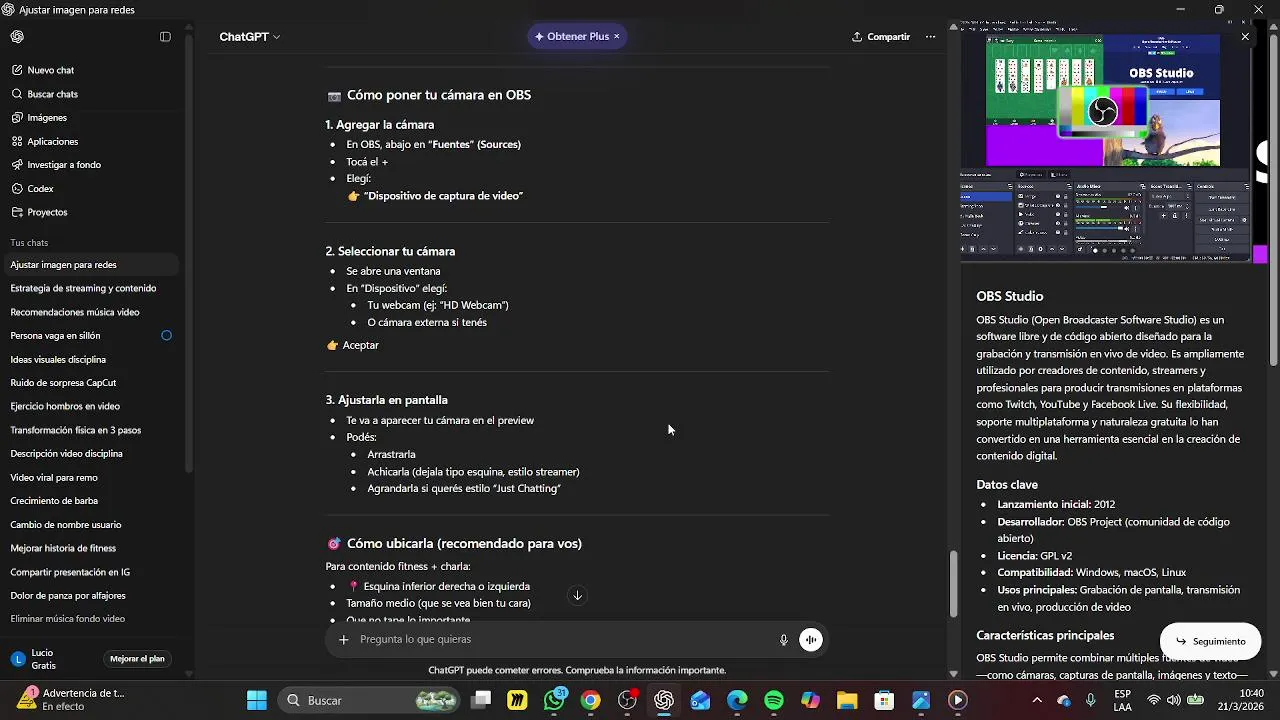Viewport: 1280px width, 720px height.
Task: Click the Mejorar el plan button
Action: [137, 659]
